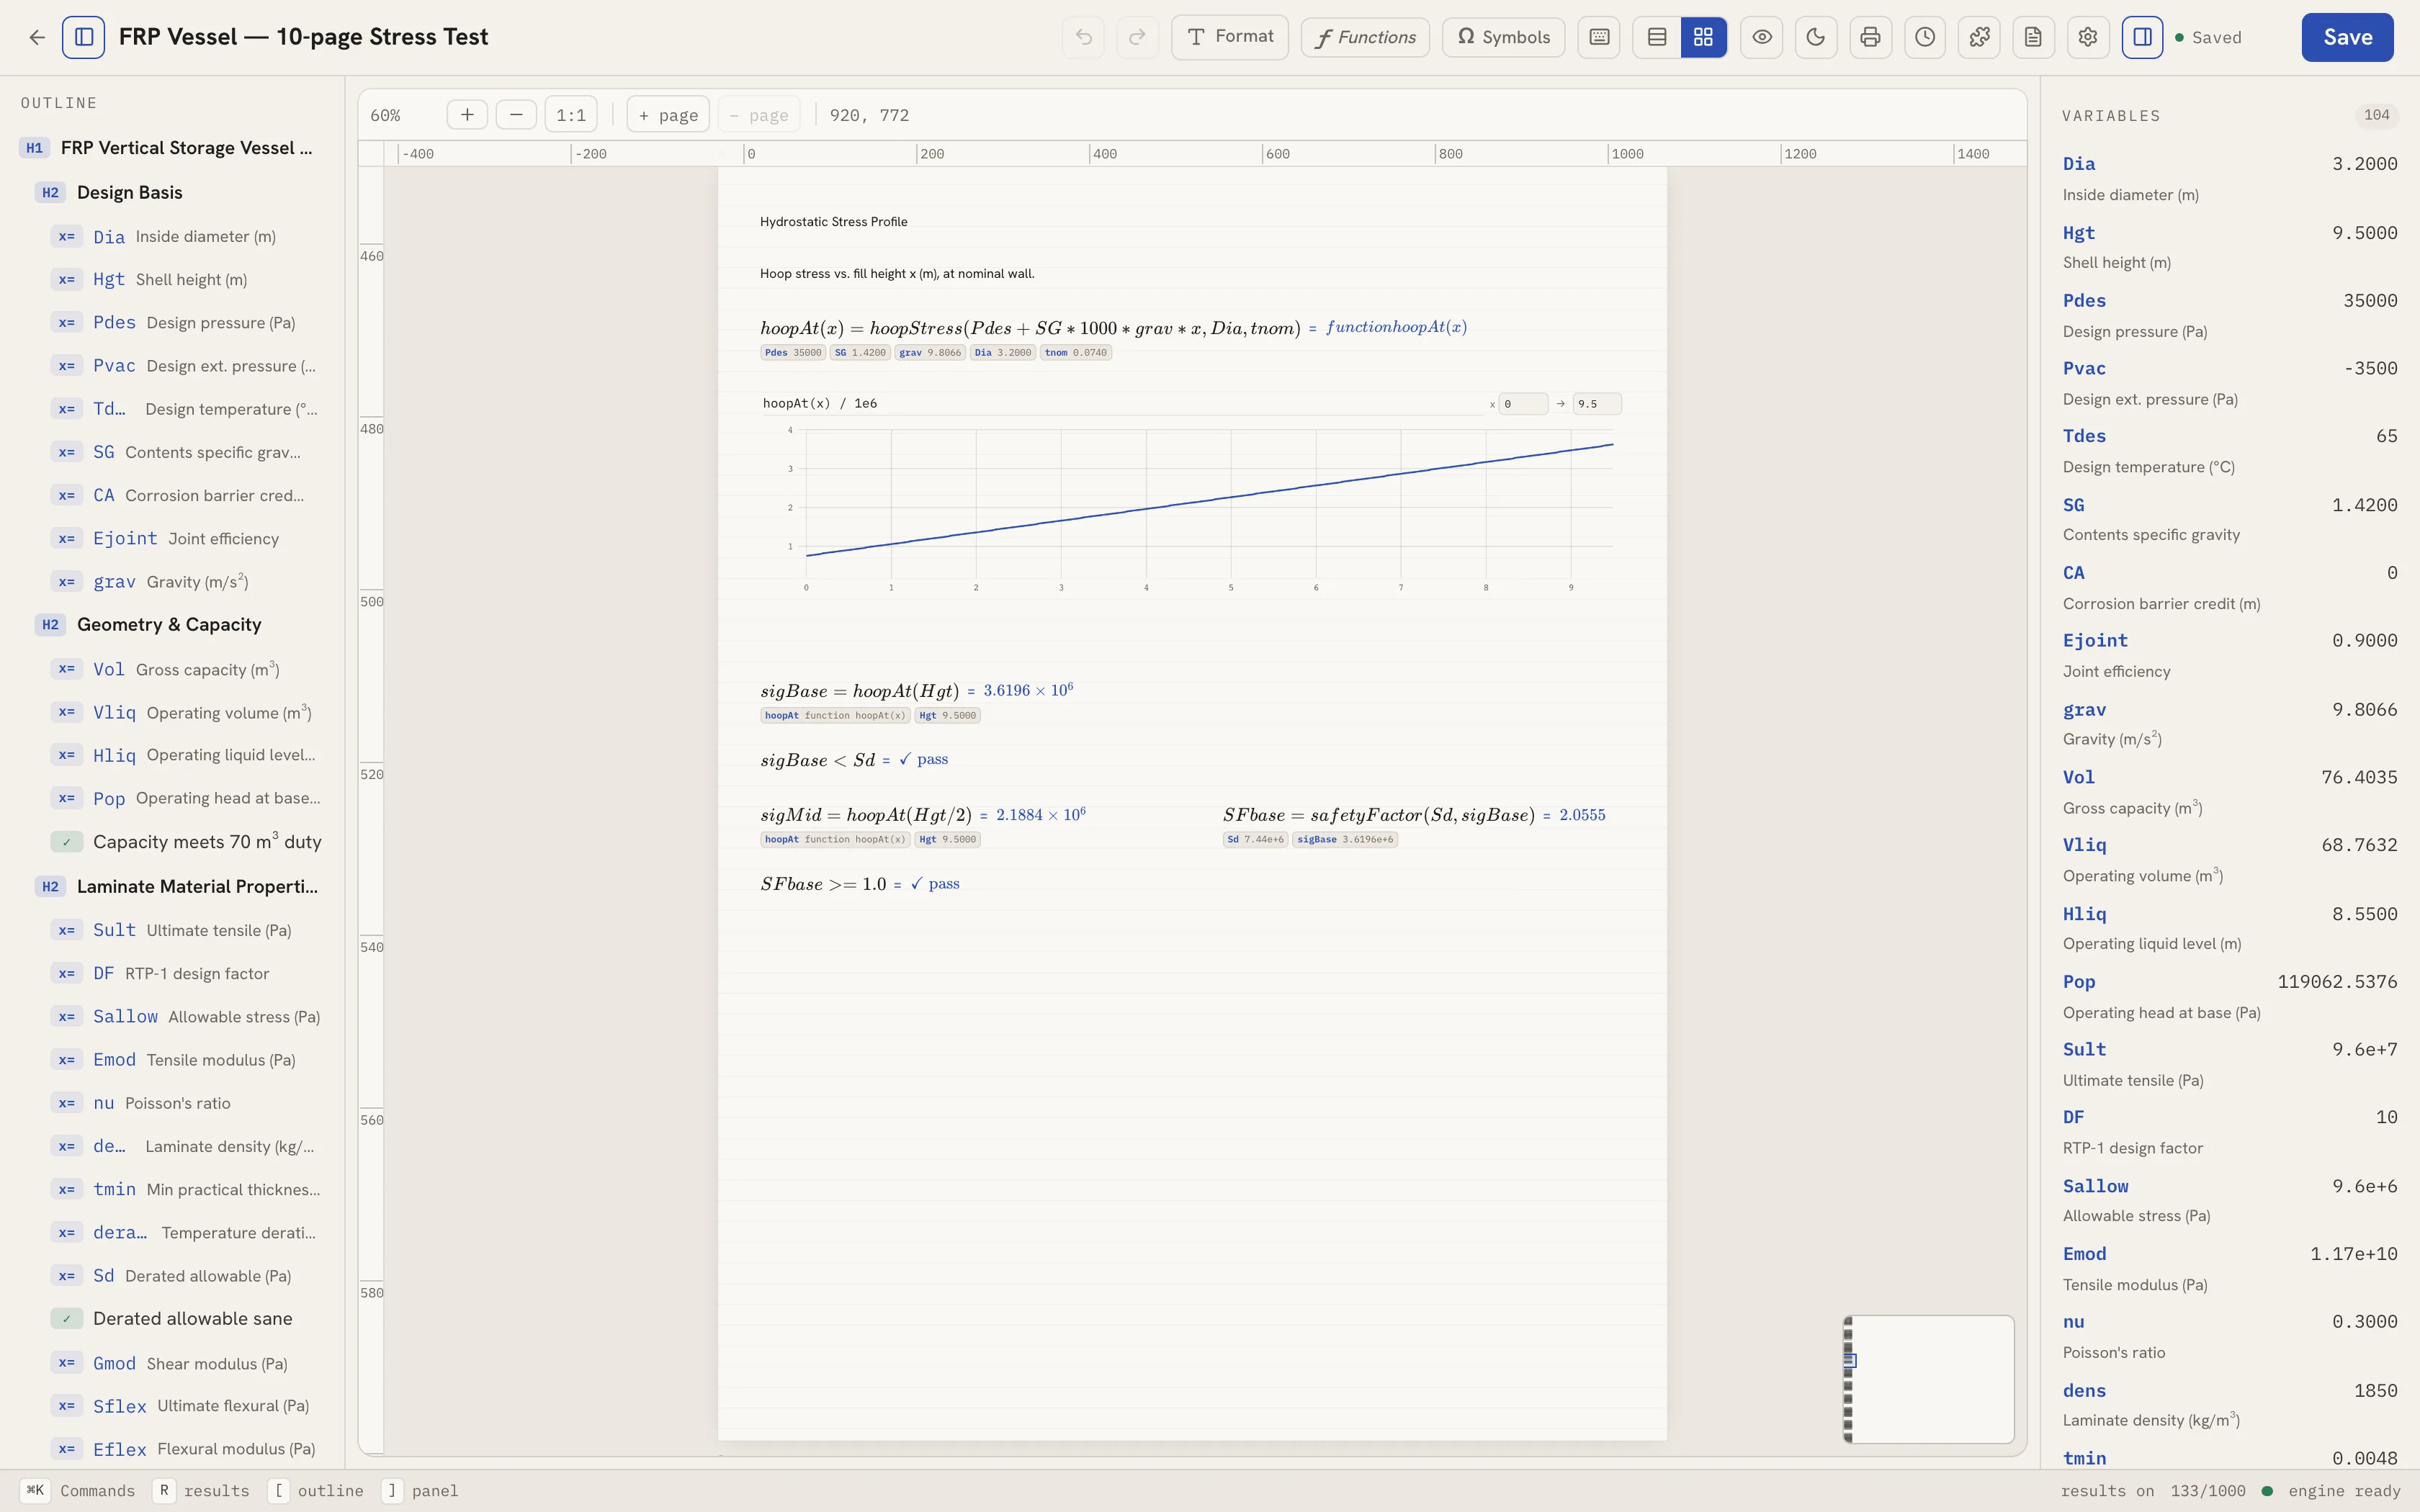The height and width of the screenshot is (1512, 2420).
Task: Click the R results shortcut in status bar
Action: pyautogui.click(x=201, y=1491)
